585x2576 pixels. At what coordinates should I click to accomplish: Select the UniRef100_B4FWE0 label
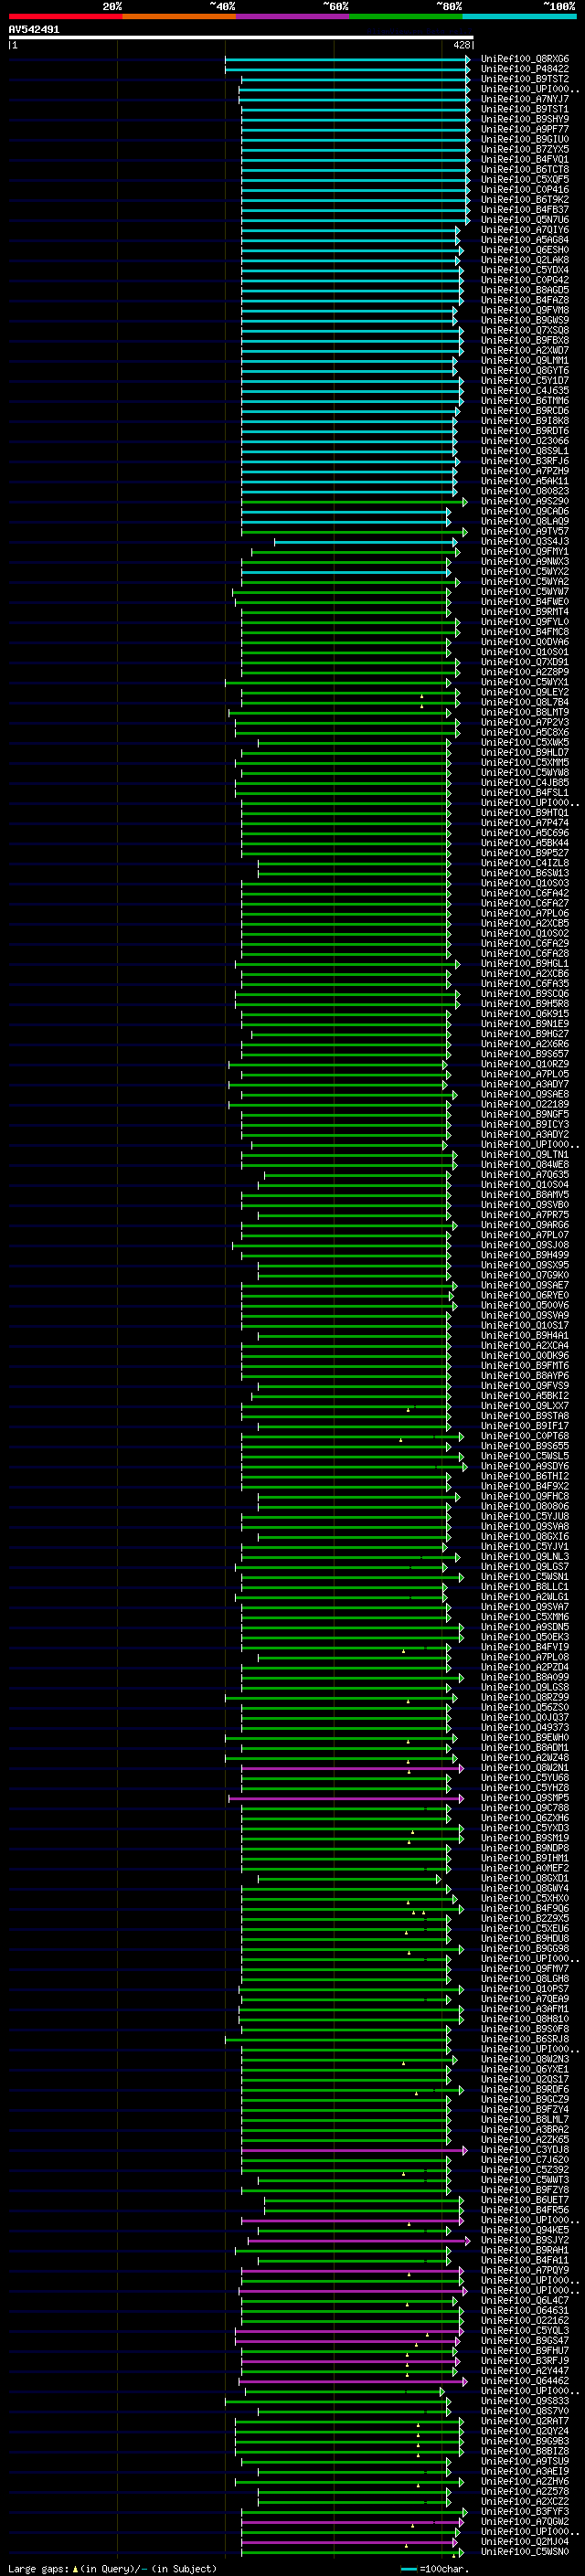(x=524, y=601)
